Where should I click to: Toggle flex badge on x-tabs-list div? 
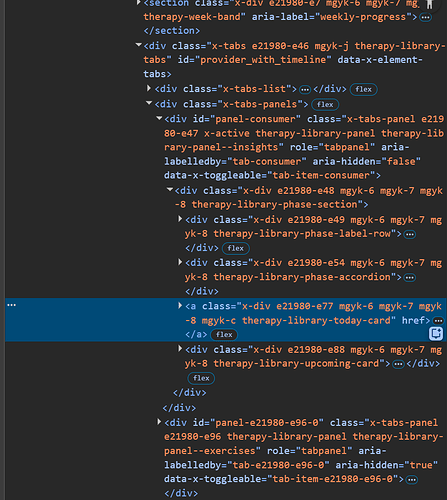tap(363, 89)
